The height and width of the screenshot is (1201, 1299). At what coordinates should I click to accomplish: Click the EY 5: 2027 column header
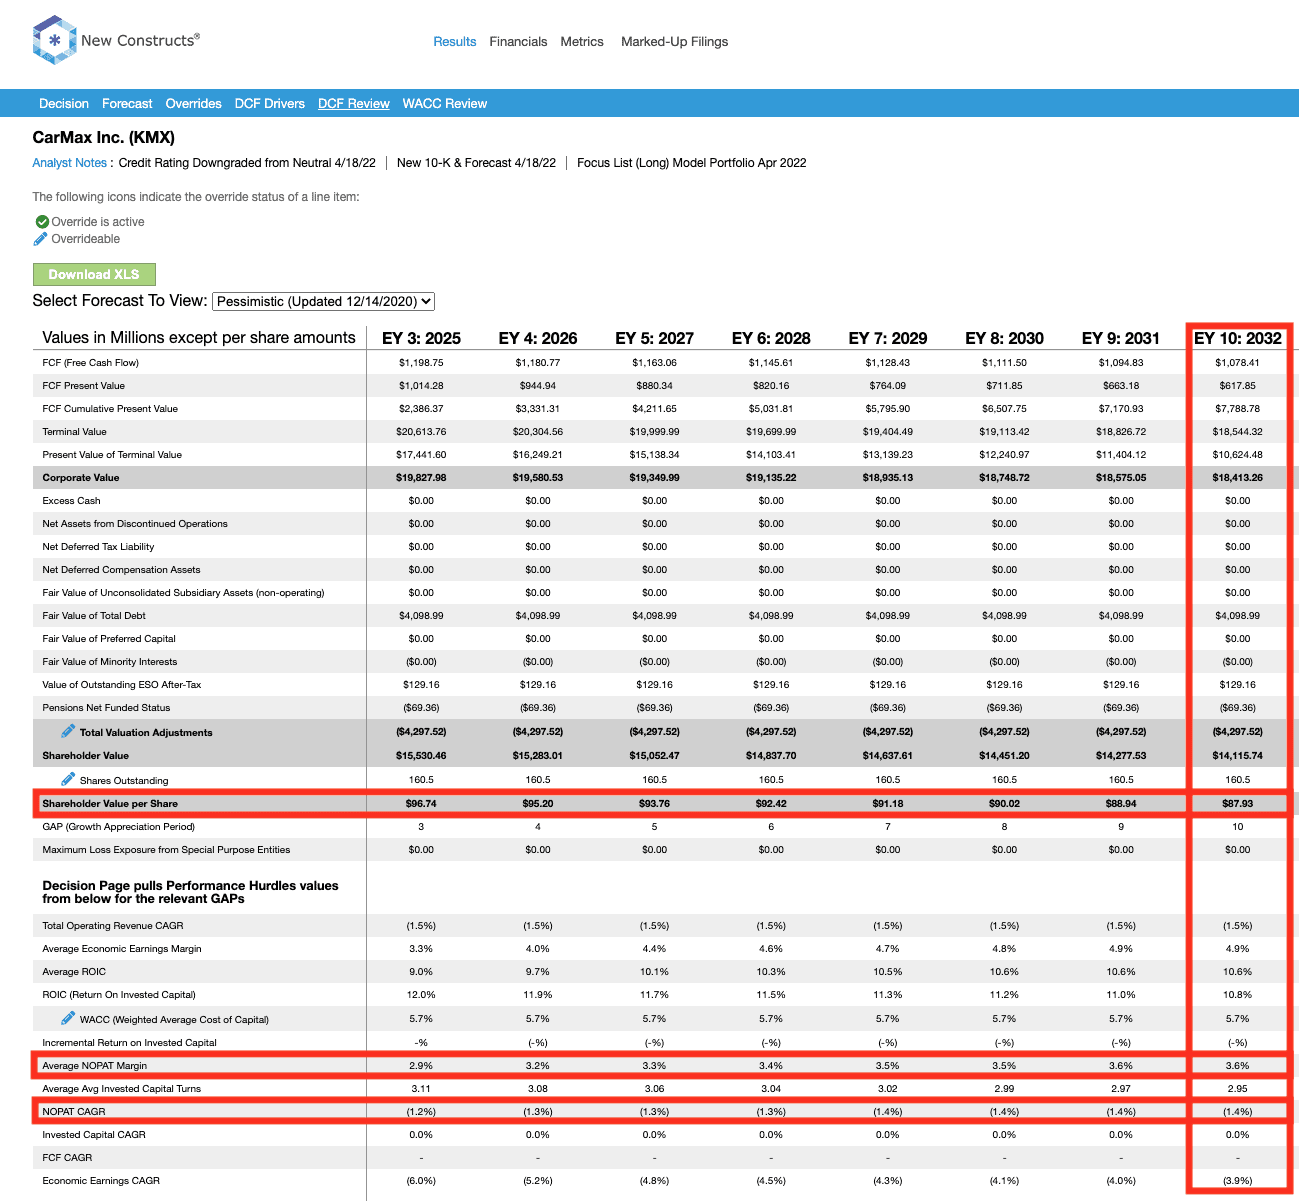(654, 338)
